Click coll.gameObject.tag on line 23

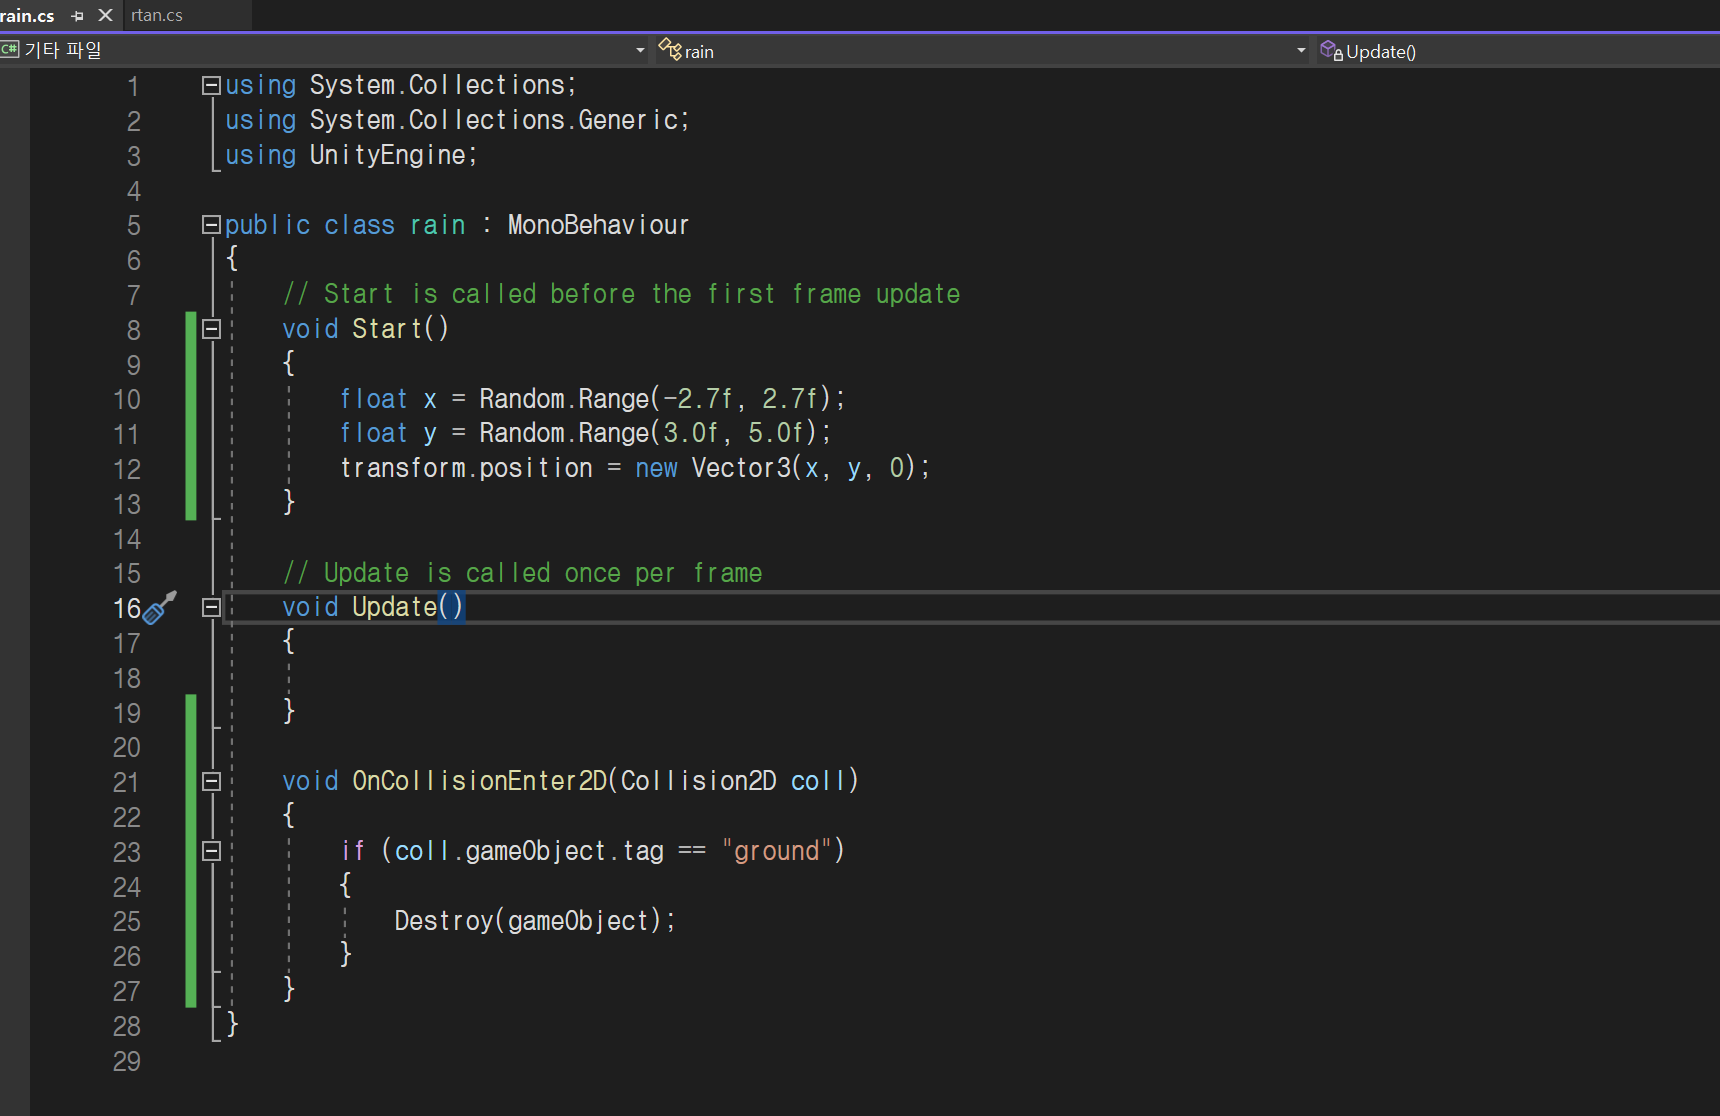coord(529,851)
